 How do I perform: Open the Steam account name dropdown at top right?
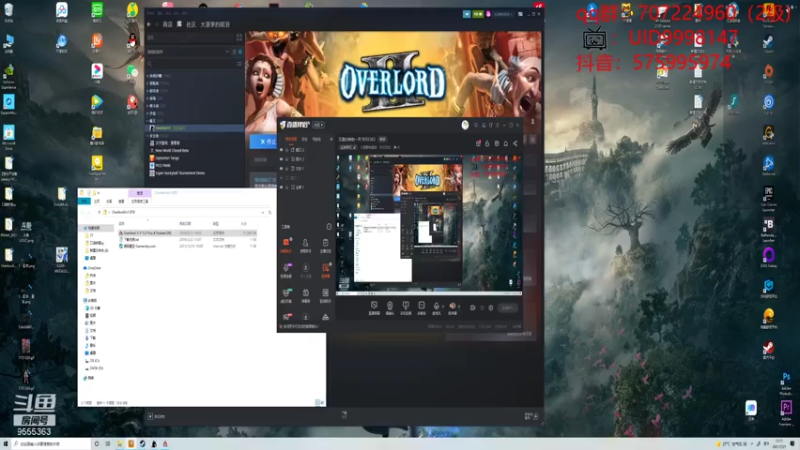coord(503,14)
